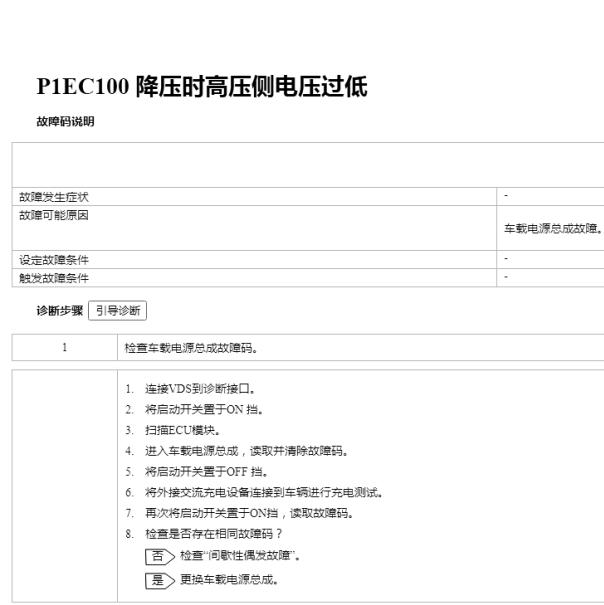Click step 连接VDS到诊断接口。

200,389
